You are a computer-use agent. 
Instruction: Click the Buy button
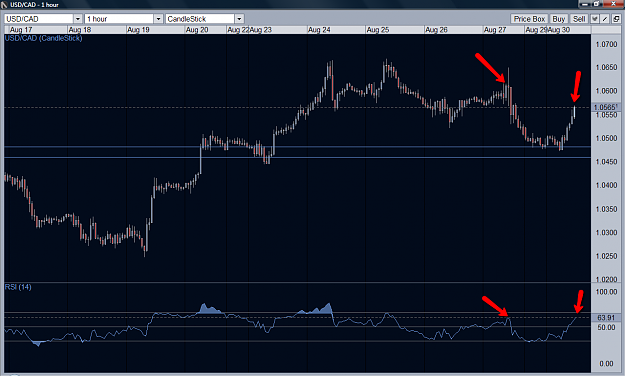[x=558, y=19]
